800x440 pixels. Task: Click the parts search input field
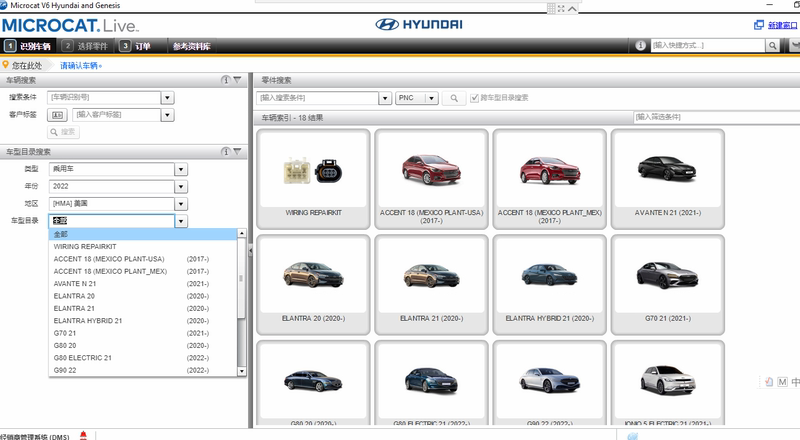click(x=317, y=98)
